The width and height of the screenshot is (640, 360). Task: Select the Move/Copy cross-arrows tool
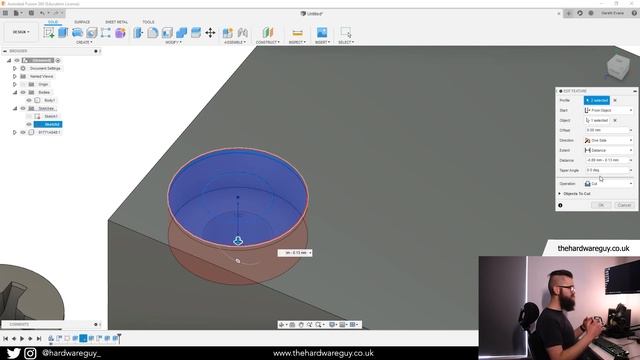click(210, 33)
